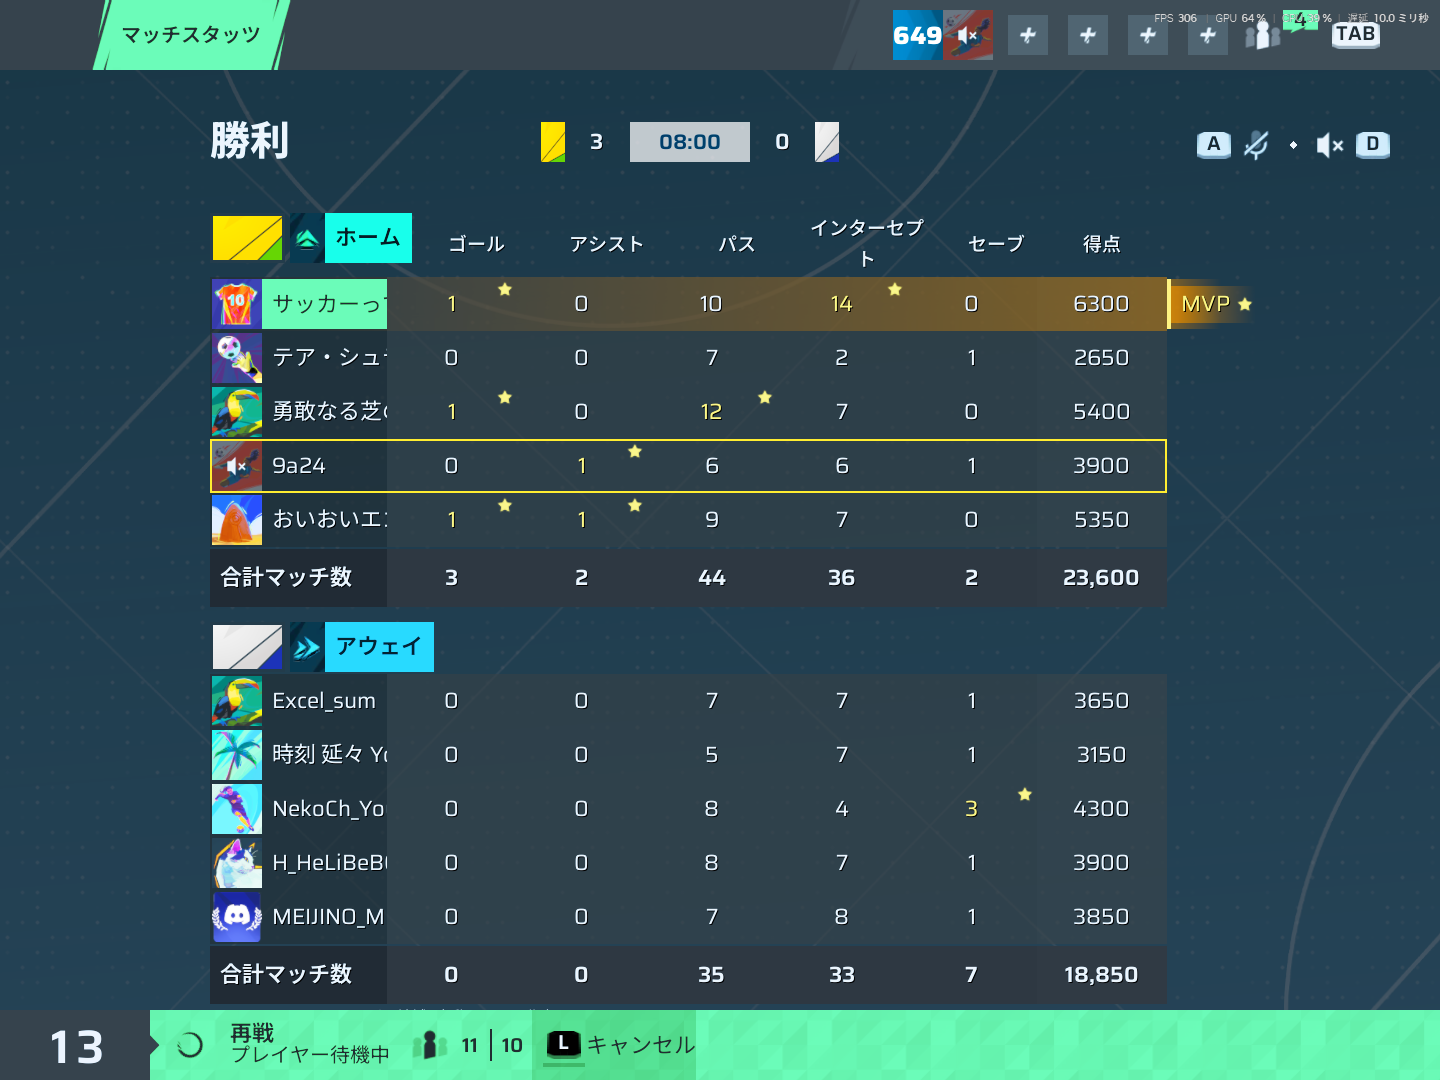Viewport: 1440px width, 1080px height.
Task: Select player name 9a24
Action: point(299,466)
